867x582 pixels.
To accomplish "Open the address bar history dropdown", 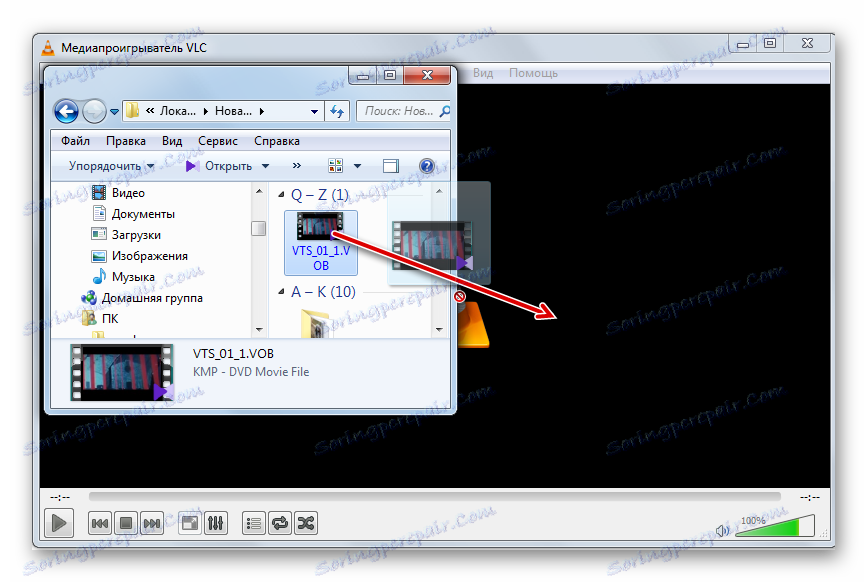I will [314, 112].
